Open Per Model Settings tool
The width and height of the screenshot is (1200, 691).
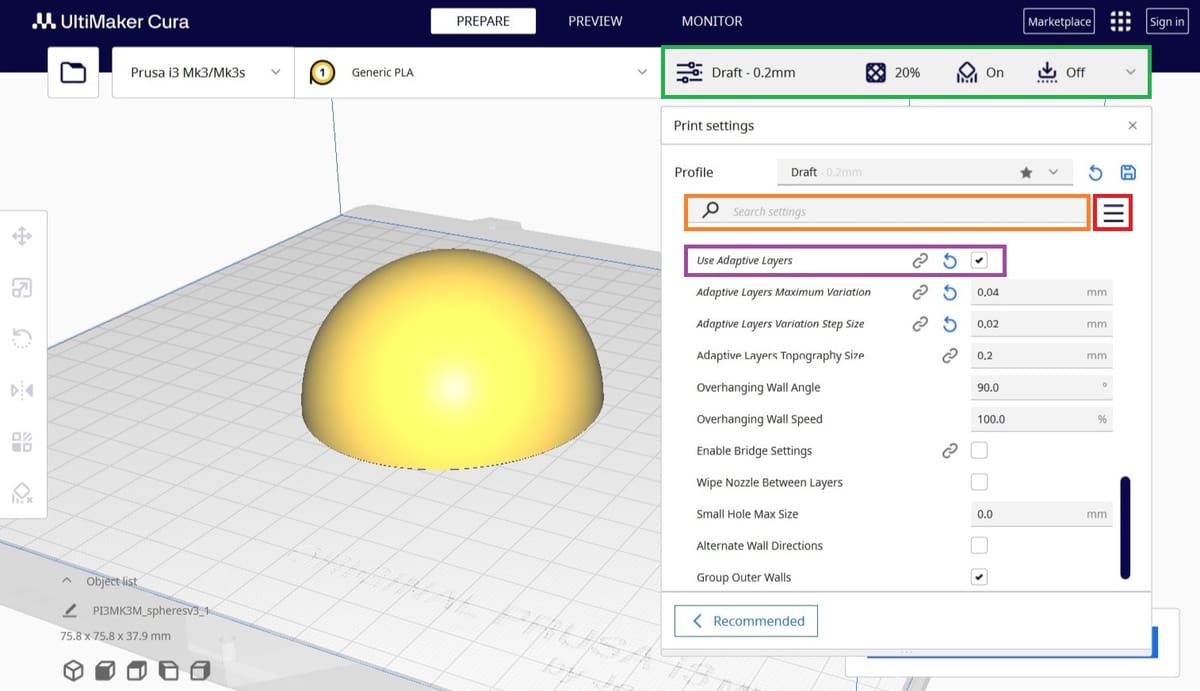coord(21,442)
